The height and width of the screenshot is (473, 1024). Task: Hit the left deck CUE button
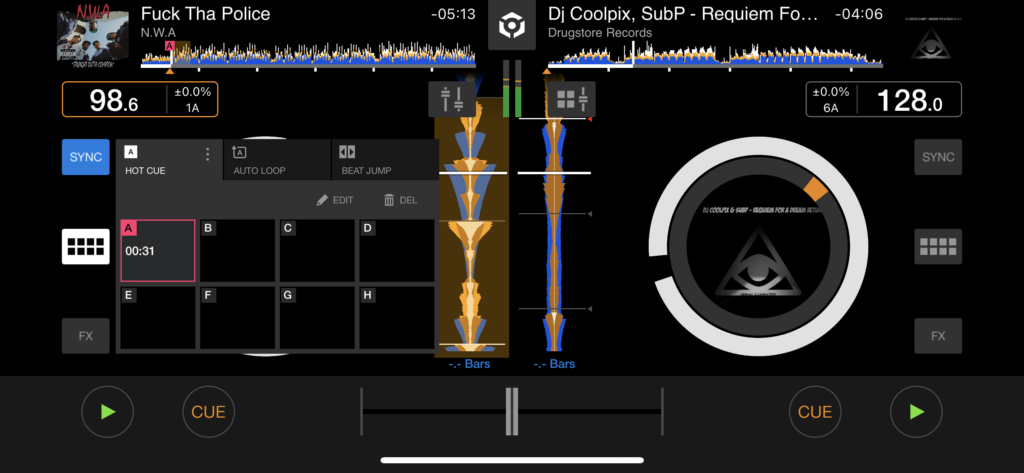pyautogui.click(x=208, y=412)
